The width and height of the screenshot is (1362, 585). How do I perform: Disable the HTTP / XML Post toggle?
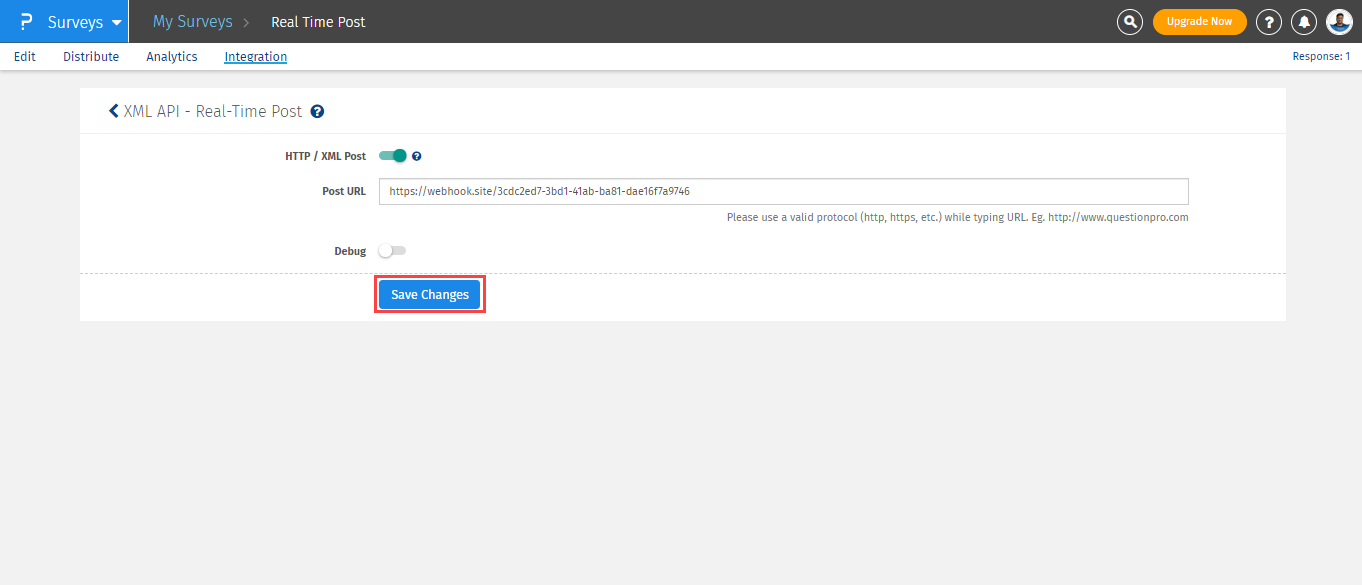393,156
